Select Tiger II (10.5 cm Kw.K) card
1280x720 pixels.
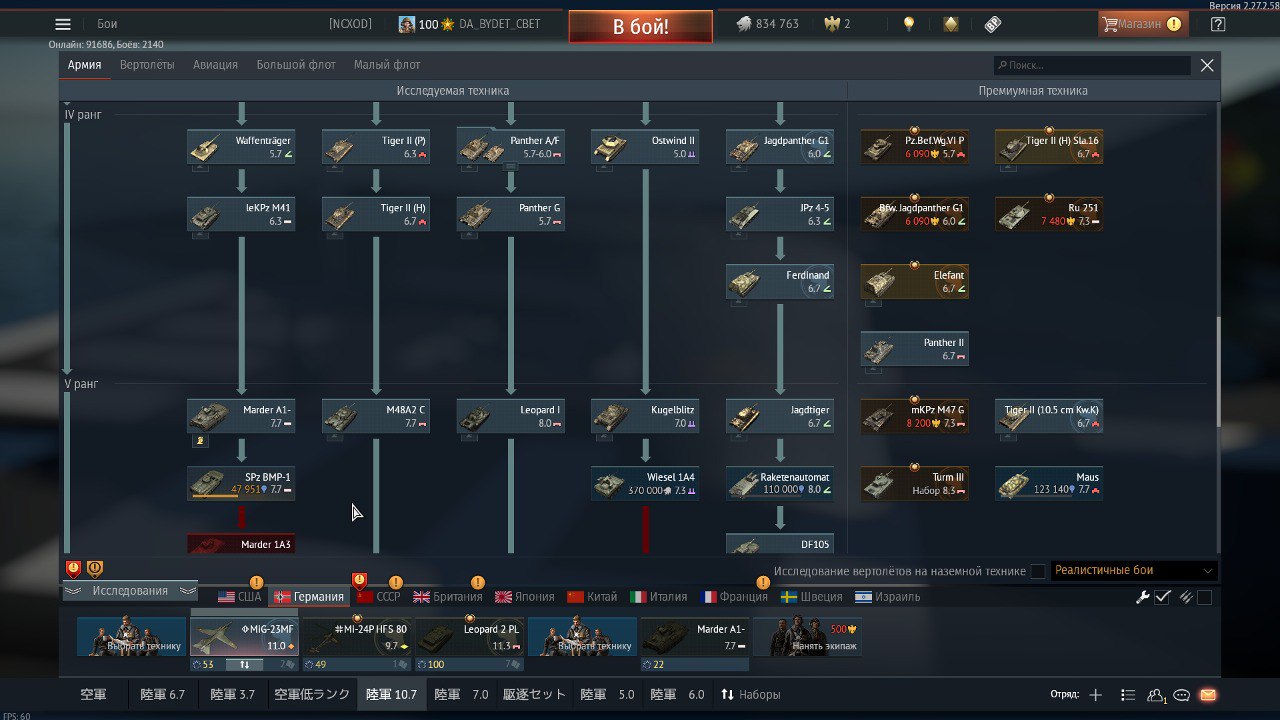coord(1049,416)
